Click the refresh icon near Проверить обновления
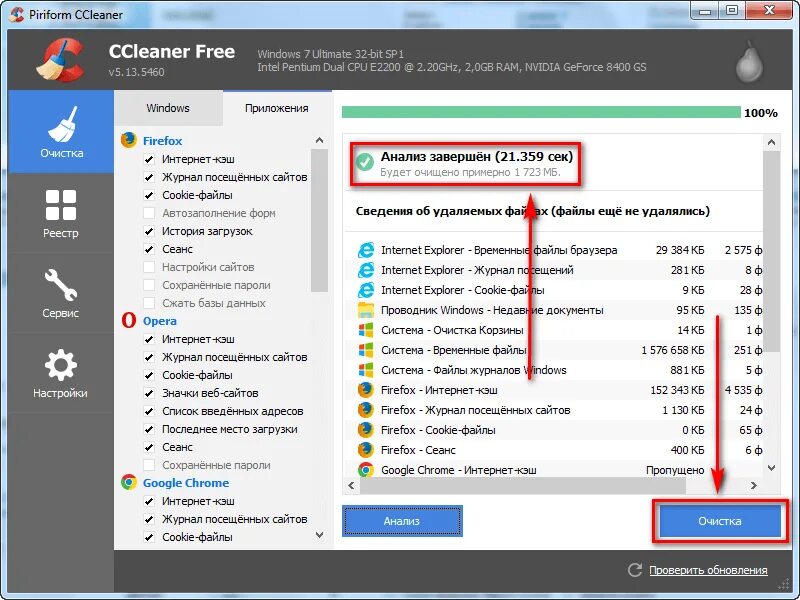This screenshot has width=800, height=600. (x=635, y=570)
